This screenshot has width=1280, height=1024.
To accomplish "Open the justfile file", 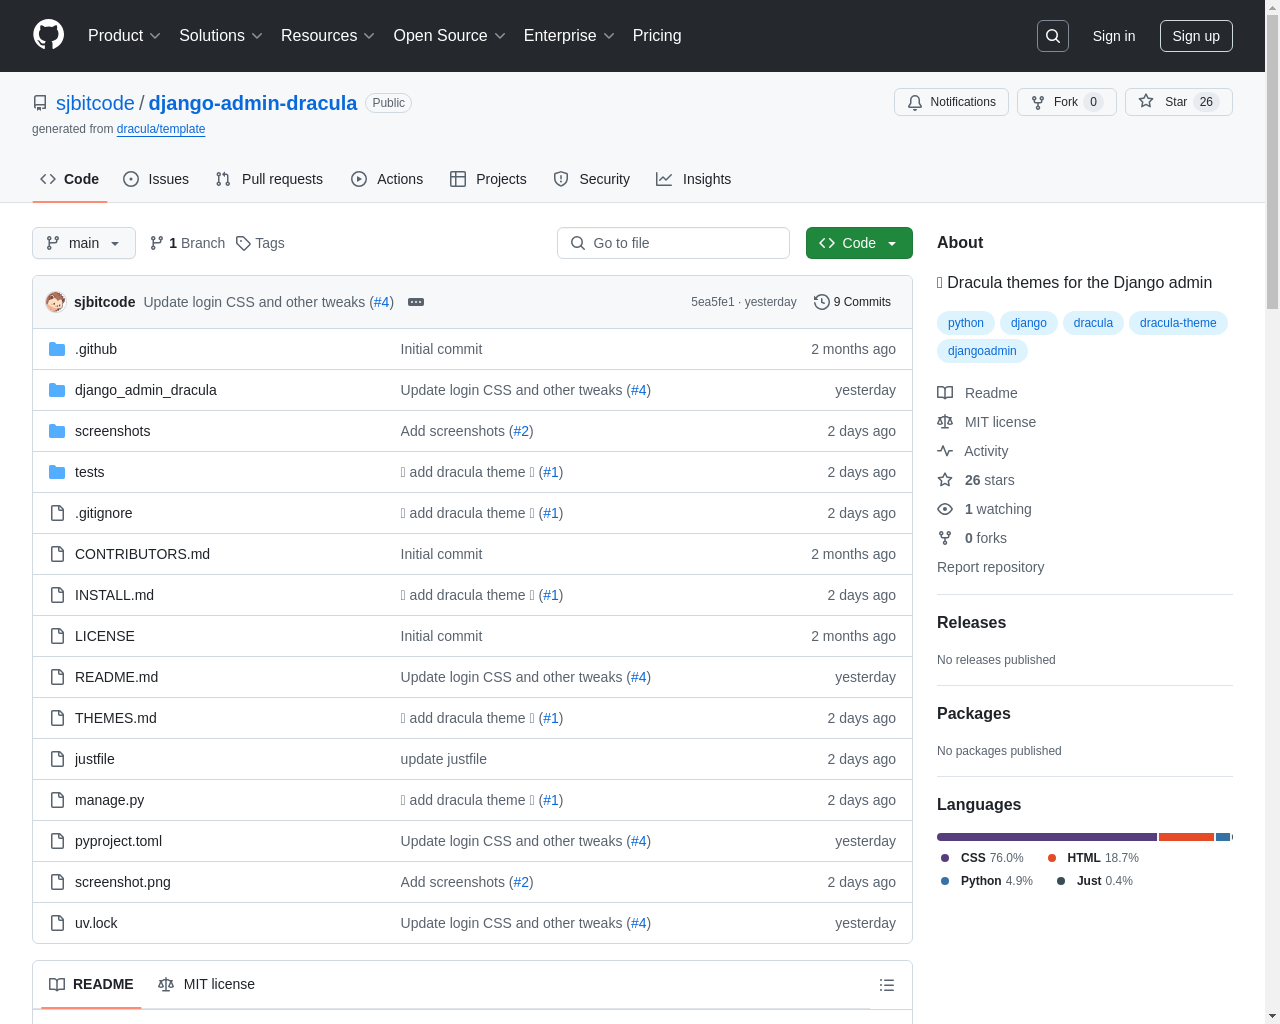I will 95,759.
